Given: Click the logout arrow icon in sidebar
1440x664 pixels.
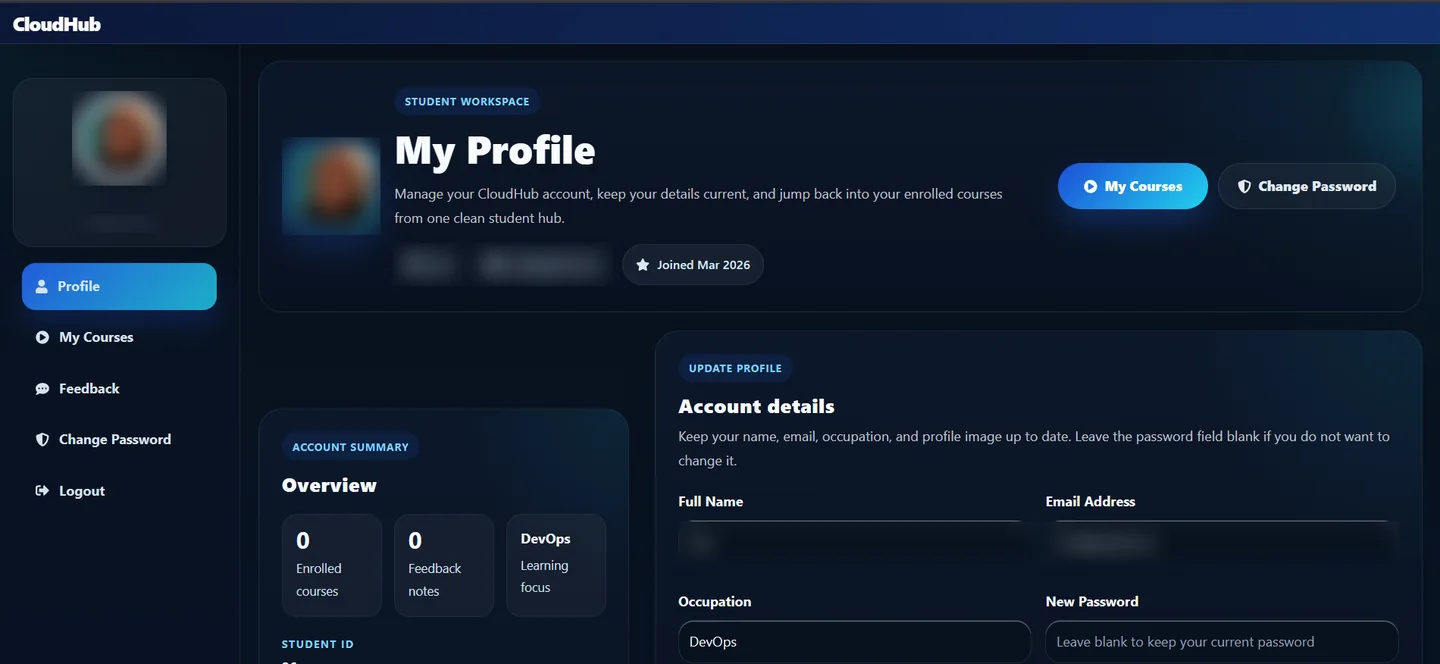Looking at the screenshot, I should click(42, 491).
